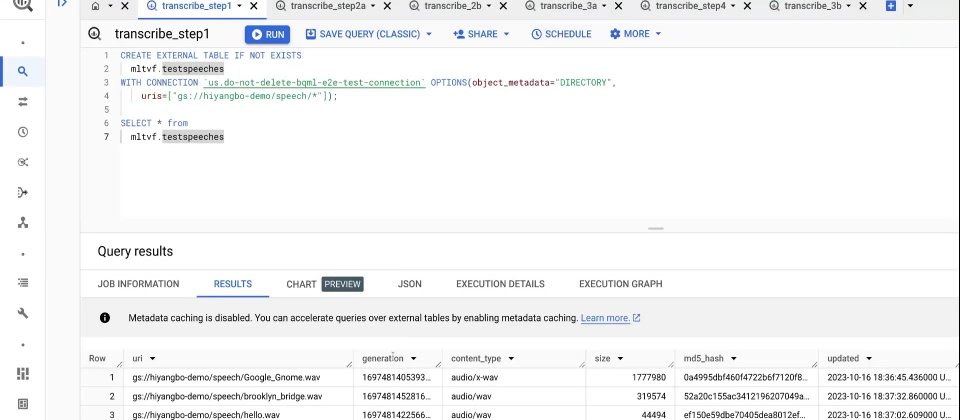Screen dimensions: 960x420
Task: Click connection name us.do-not-delete-bqml-e2e-test-connection in editor
Action: 314,83
